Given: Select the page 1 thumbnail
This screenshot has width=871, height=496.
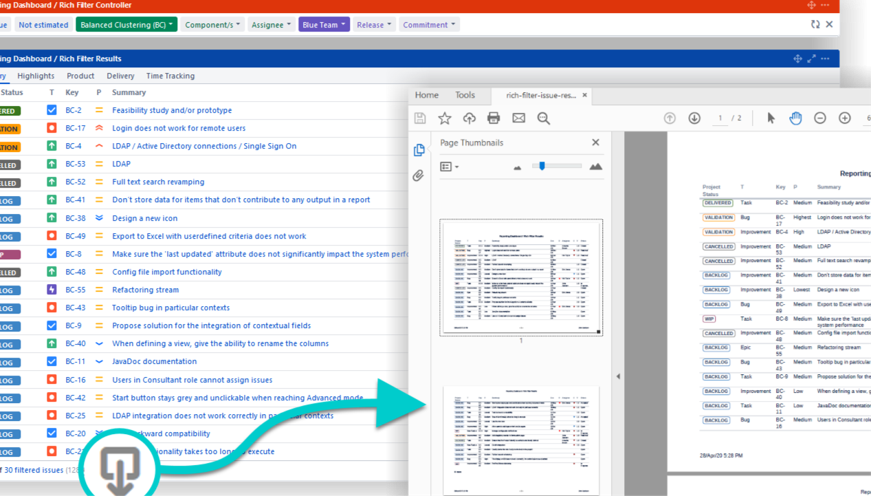Looking at the screenshot, I should (521, 277).
